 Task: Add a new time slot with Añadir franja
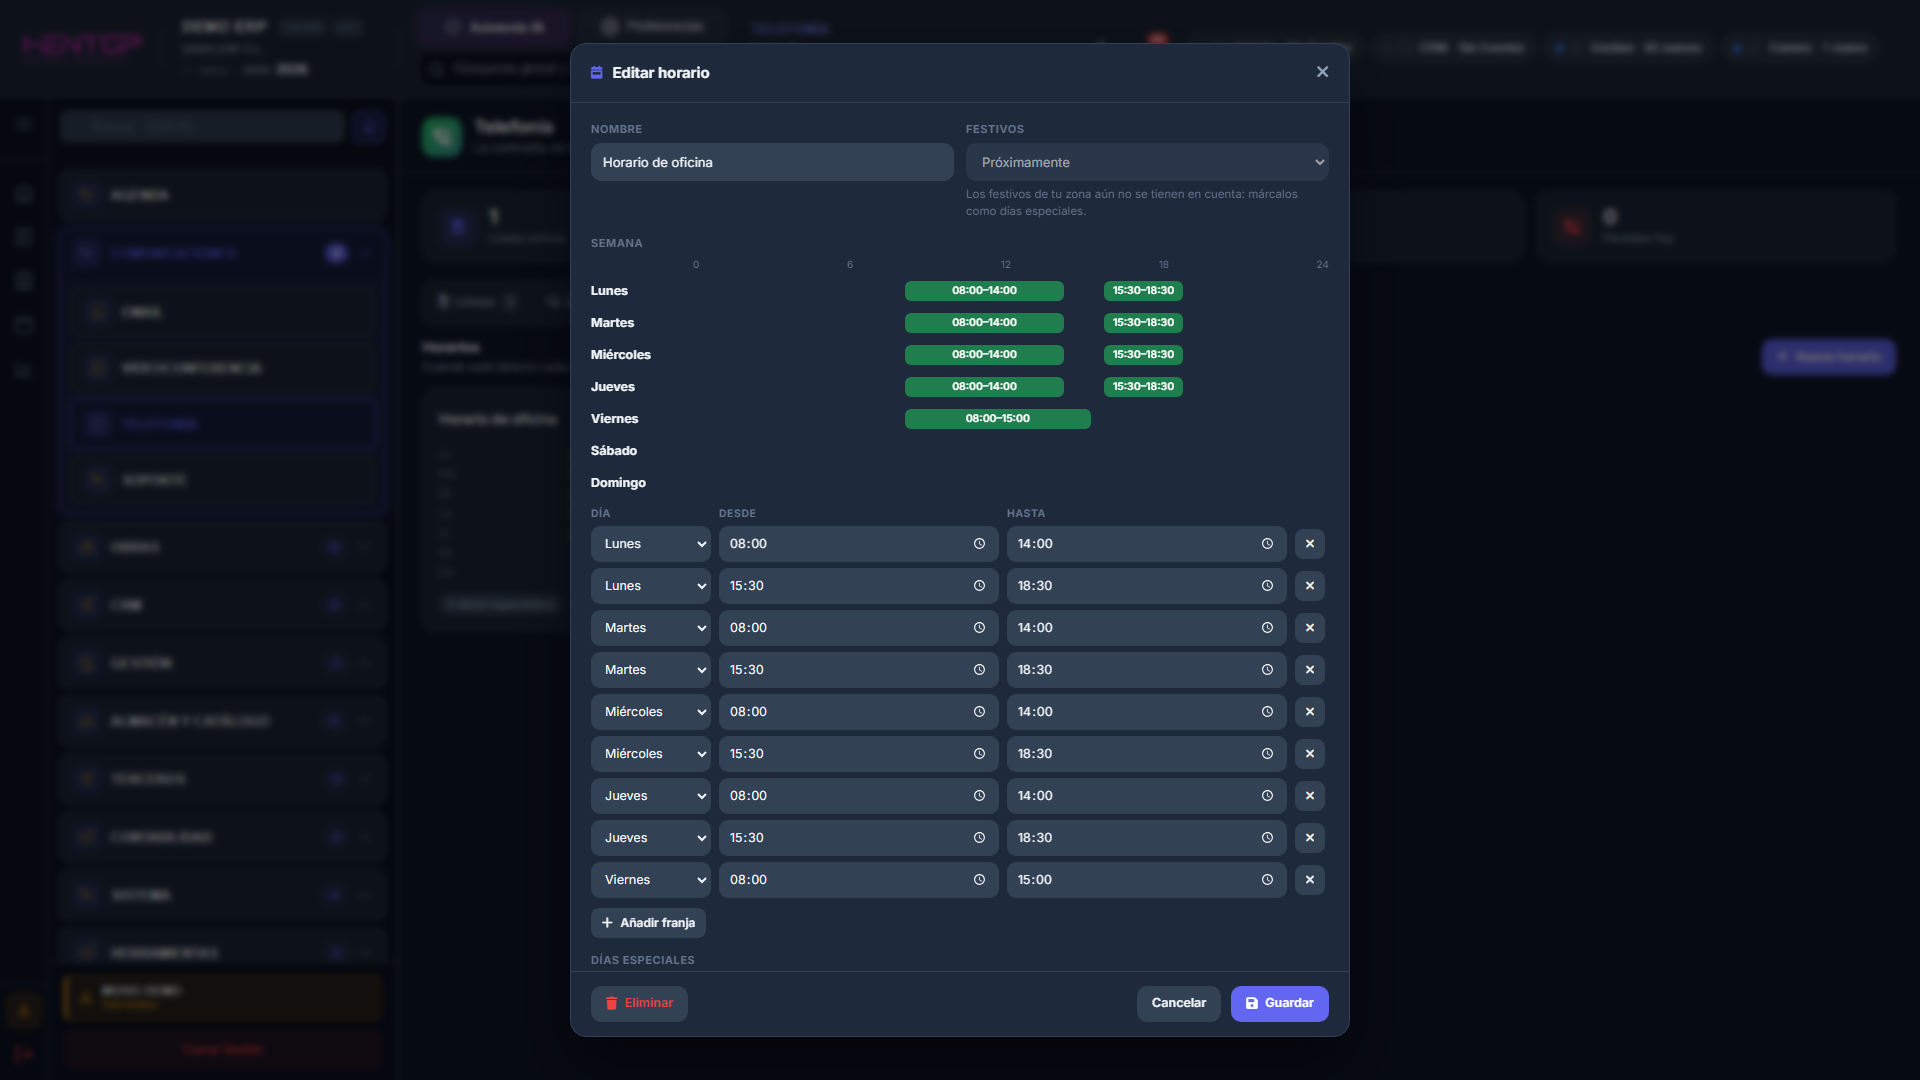tap(648, 923)
